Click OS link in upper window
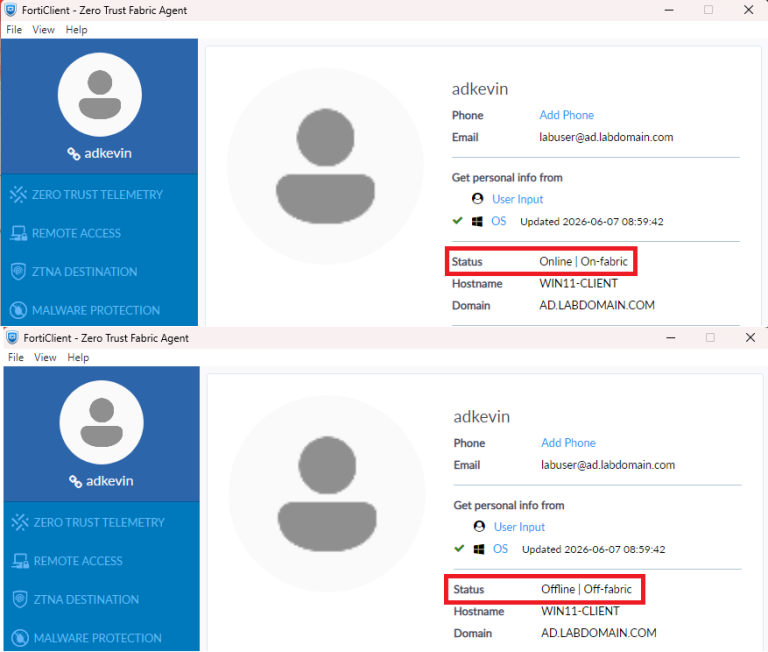 (499, 221)
